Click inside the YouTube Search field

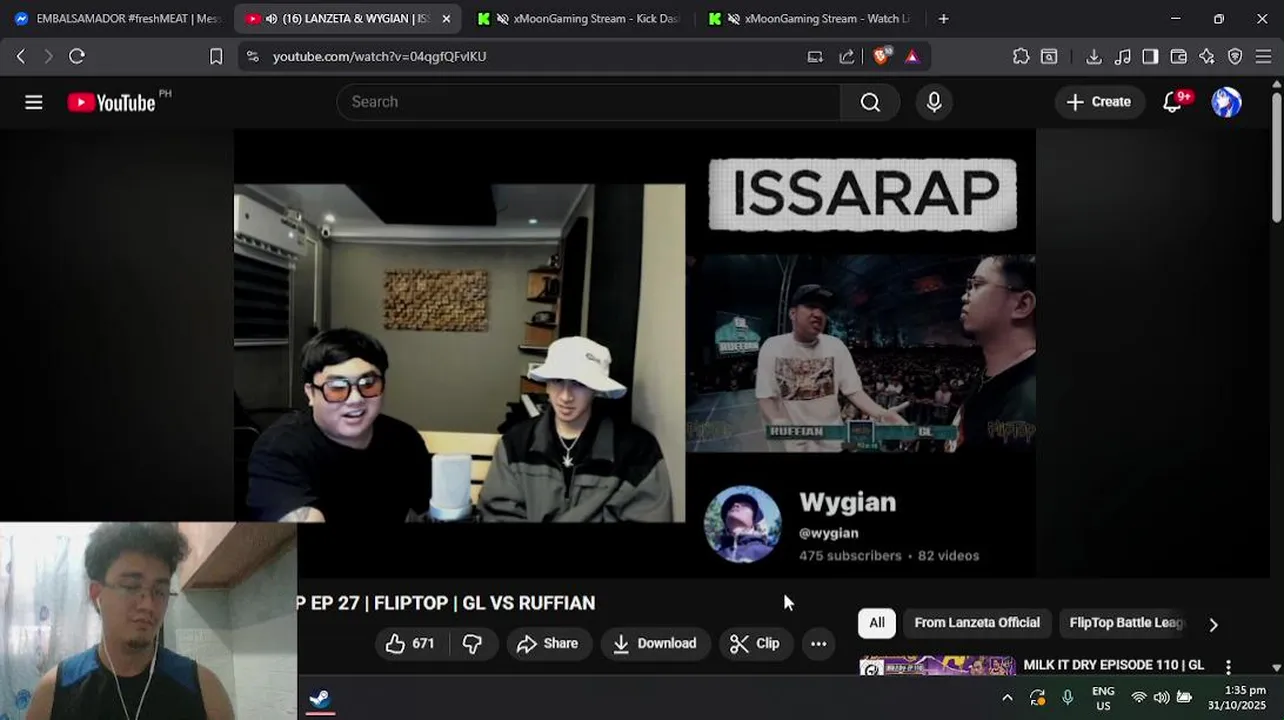[x=589, y=102]
